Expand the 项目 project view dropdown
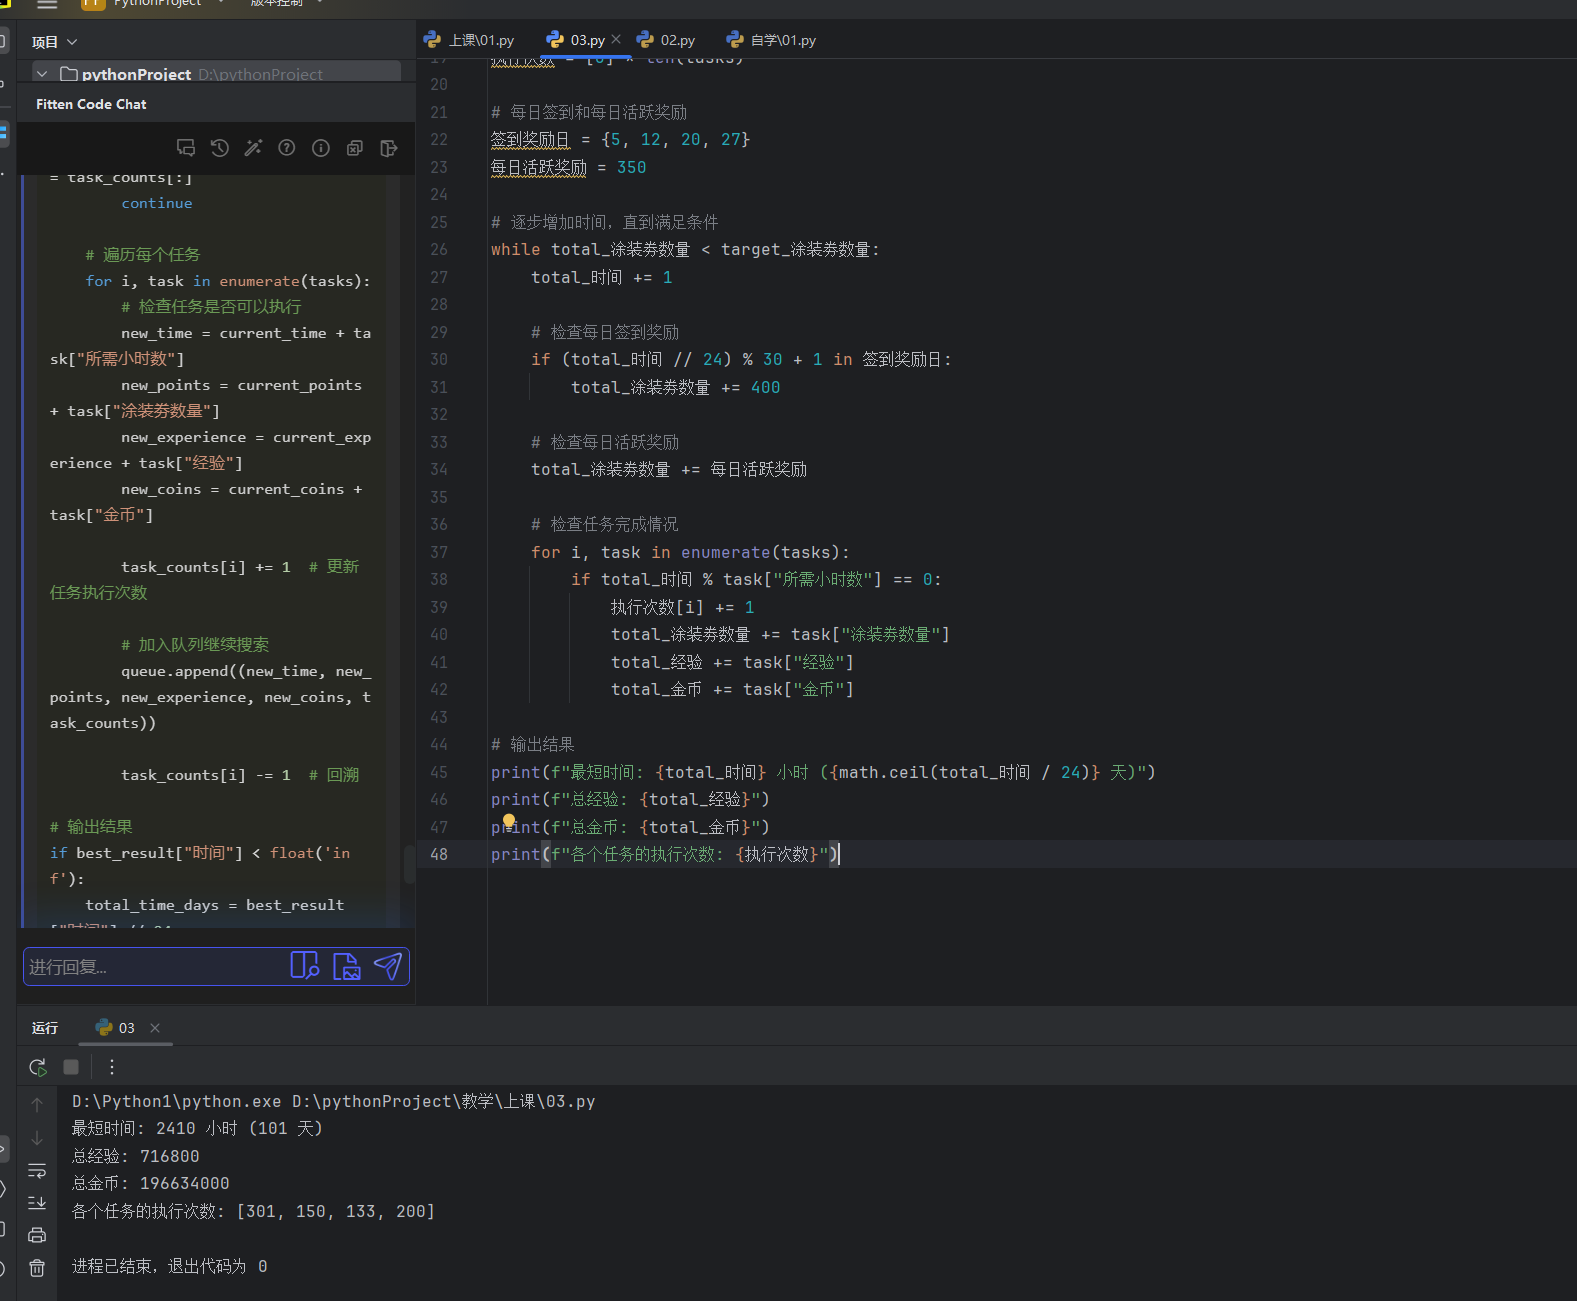 coord(54,42)
